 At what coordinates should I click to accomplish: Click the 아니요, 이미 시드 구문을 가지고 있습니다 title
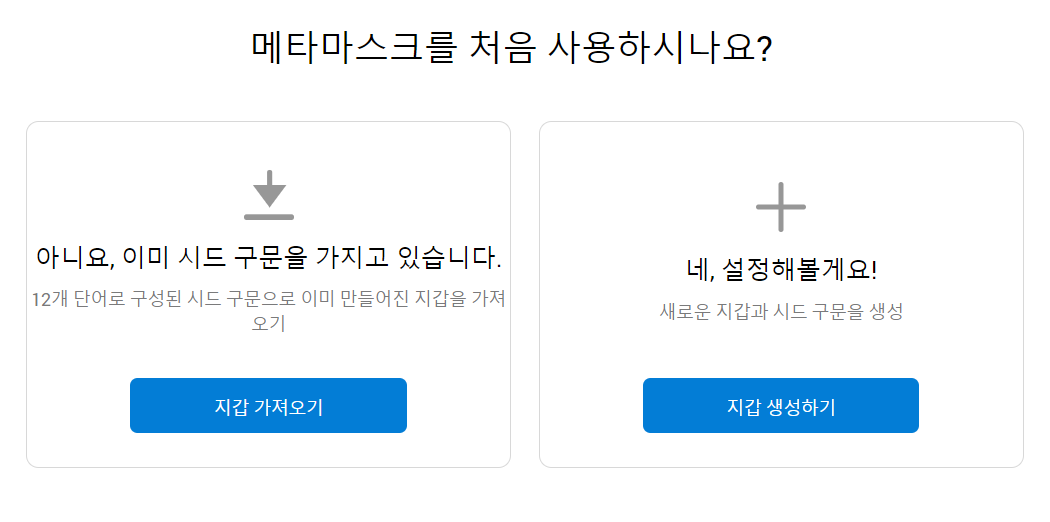pyautogui.click(x=269, y=258)
